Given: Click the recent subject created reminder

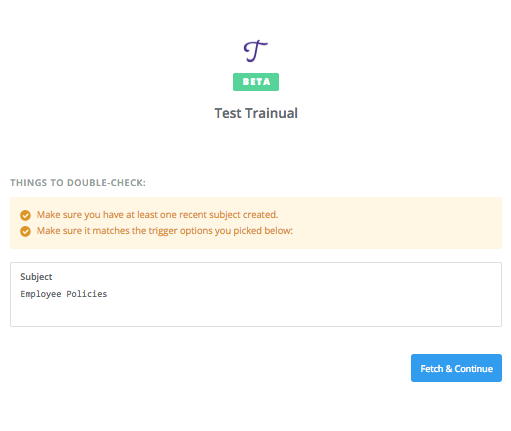Looking at the screenshot, I should 157,215.
